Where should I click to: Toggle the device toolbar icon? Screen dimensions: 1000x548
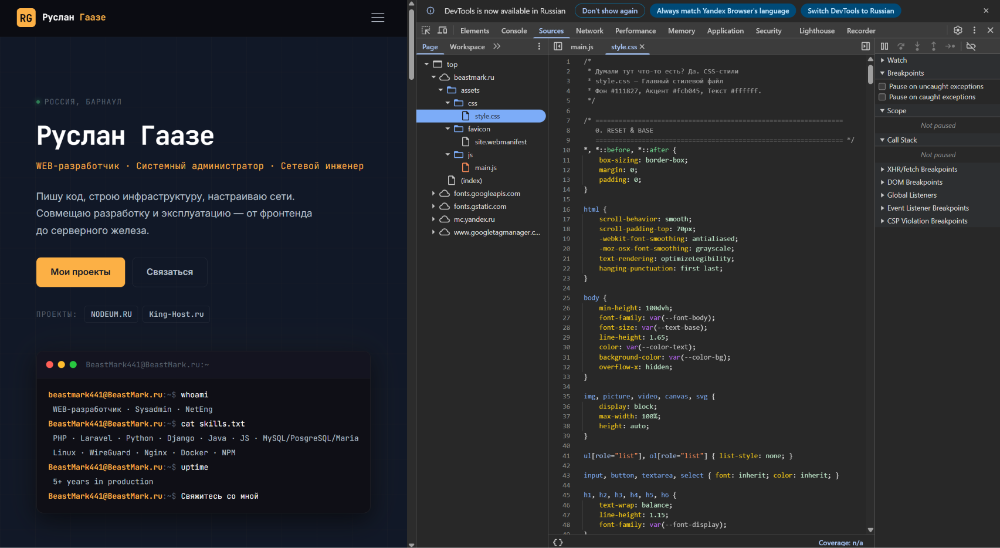click(442, 30)
